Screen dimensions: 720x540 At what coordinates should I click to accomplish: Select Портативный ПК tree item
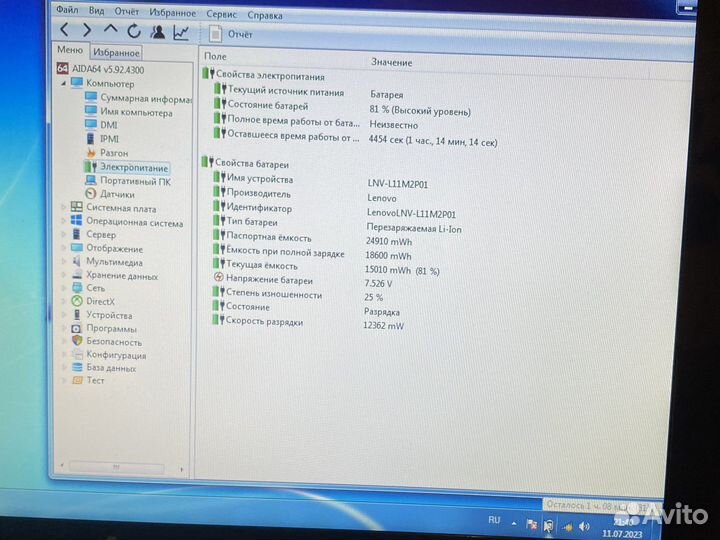pyautogui.click(x=128, y=181)
